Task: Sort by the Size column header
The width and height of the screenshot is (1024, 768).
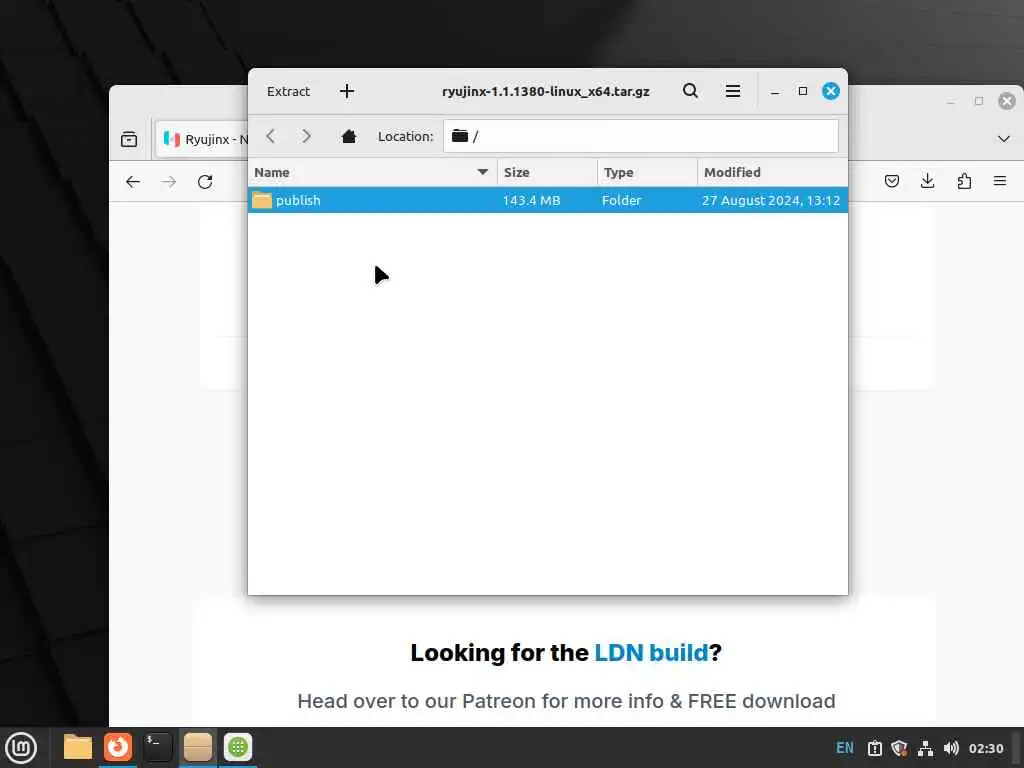Action: click(547, 172)
